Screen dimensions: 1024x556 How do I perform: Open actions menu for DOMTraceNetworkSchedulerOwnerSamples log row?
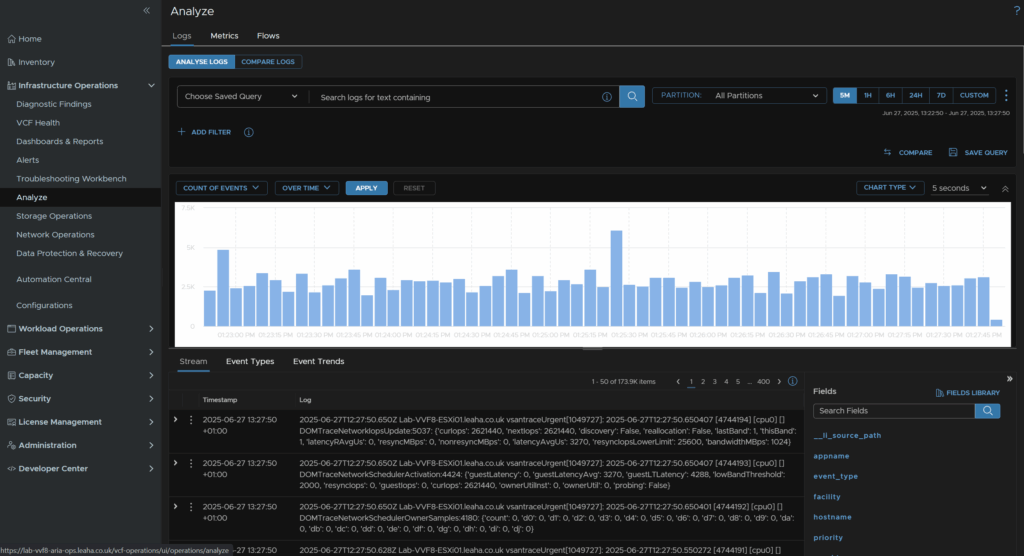191,507
